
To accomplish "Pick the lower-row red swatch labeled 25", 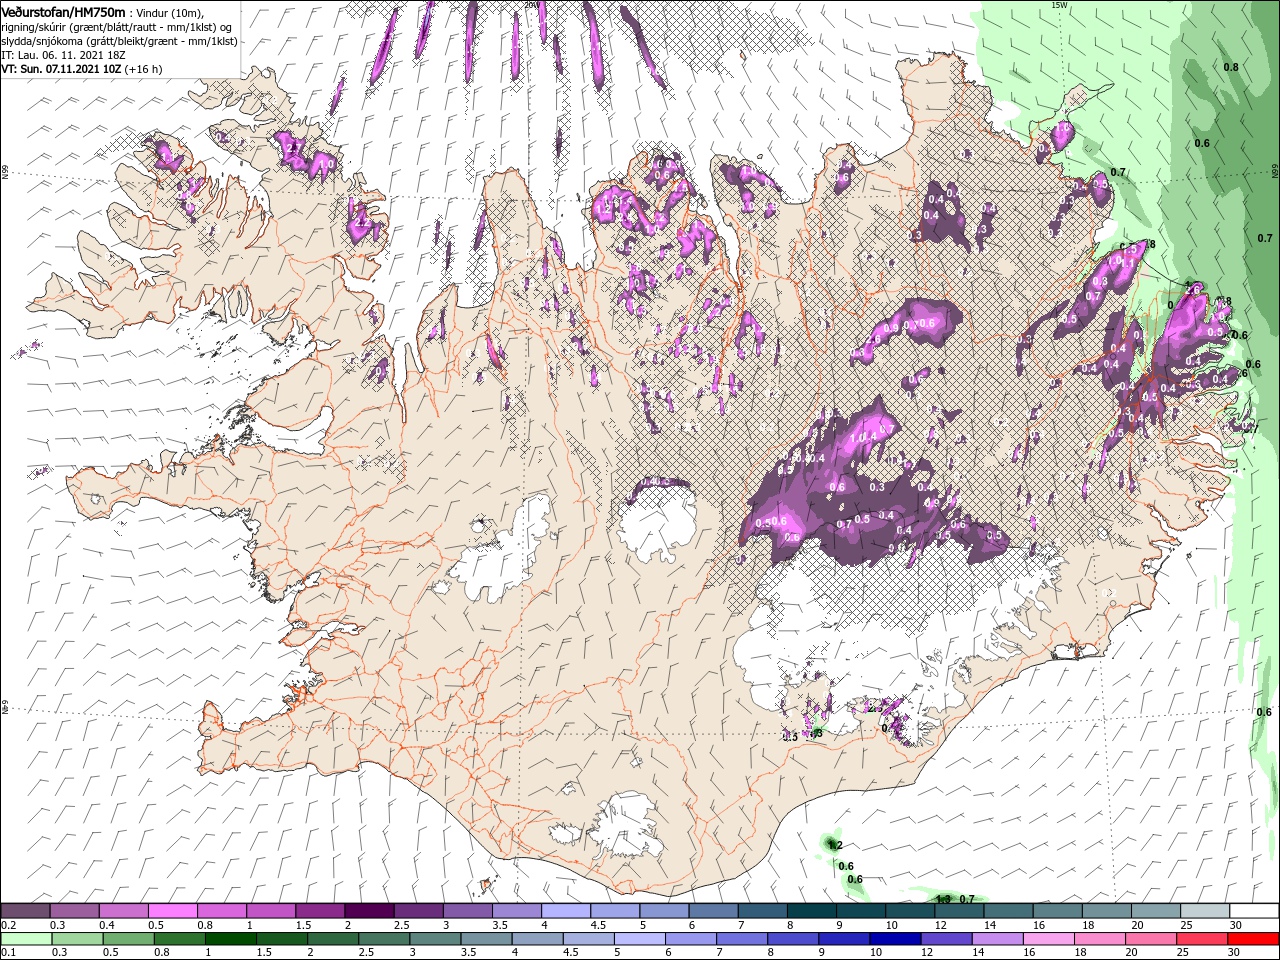I will click(1205, 939).
